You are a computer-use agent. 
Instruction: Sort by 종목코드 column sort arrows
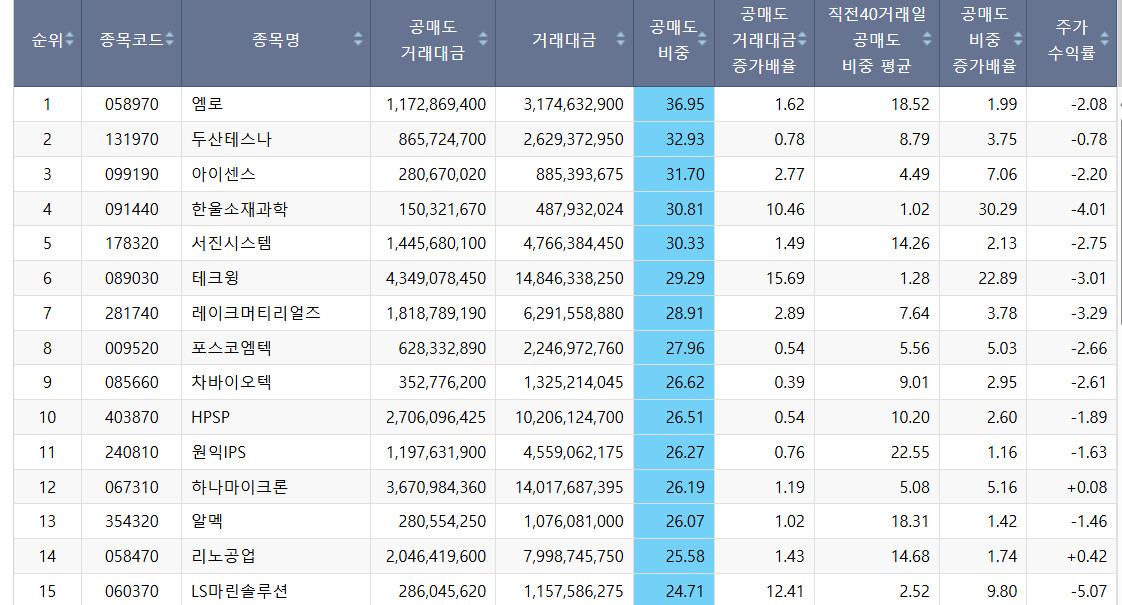pos(170,39)
